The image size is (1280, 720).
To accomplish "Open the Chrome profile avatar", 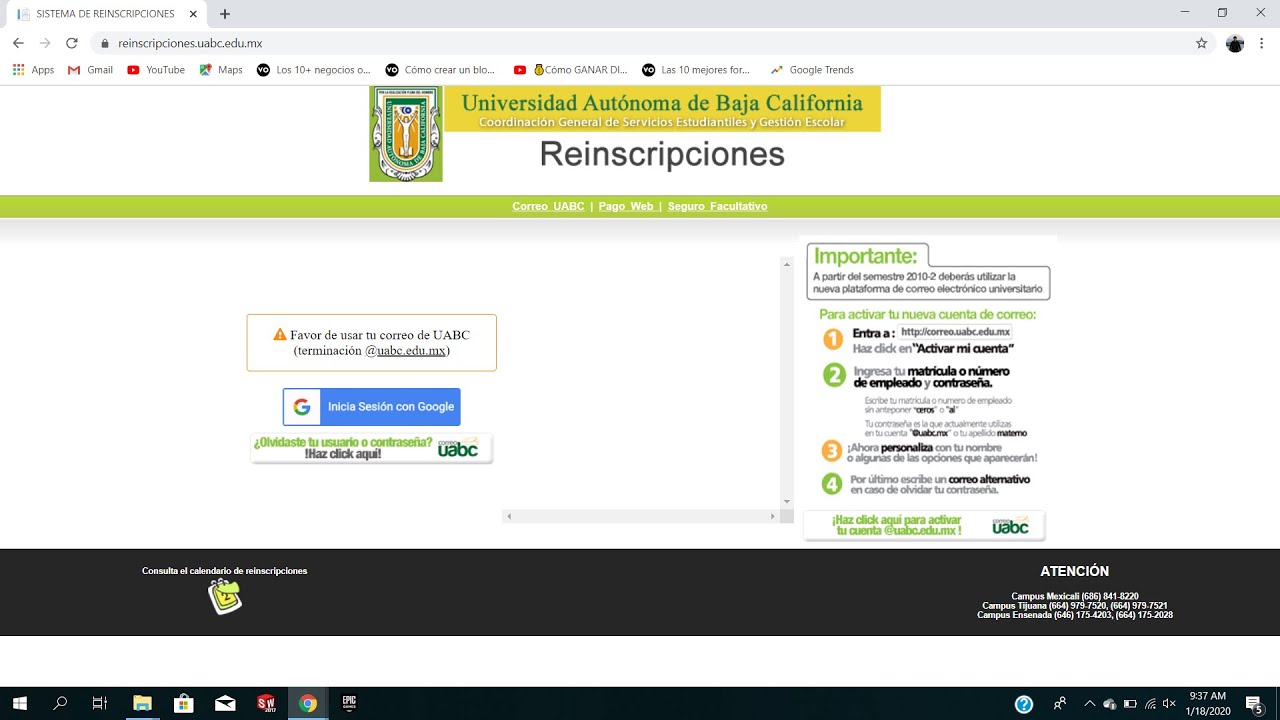I will pyautogui.click(x=1235, y=43).
